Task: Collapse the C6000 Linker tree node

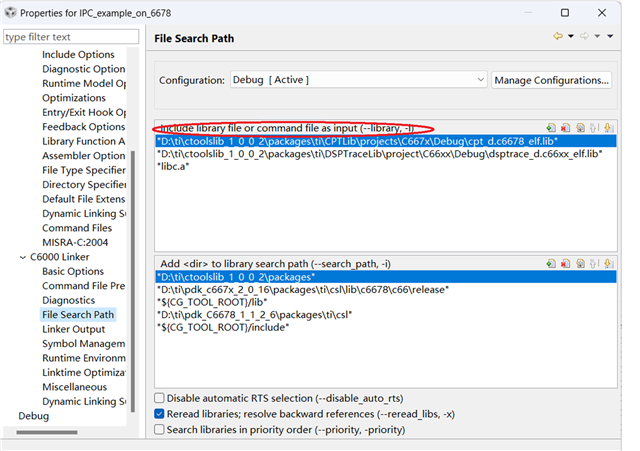Action: [23, 257]
